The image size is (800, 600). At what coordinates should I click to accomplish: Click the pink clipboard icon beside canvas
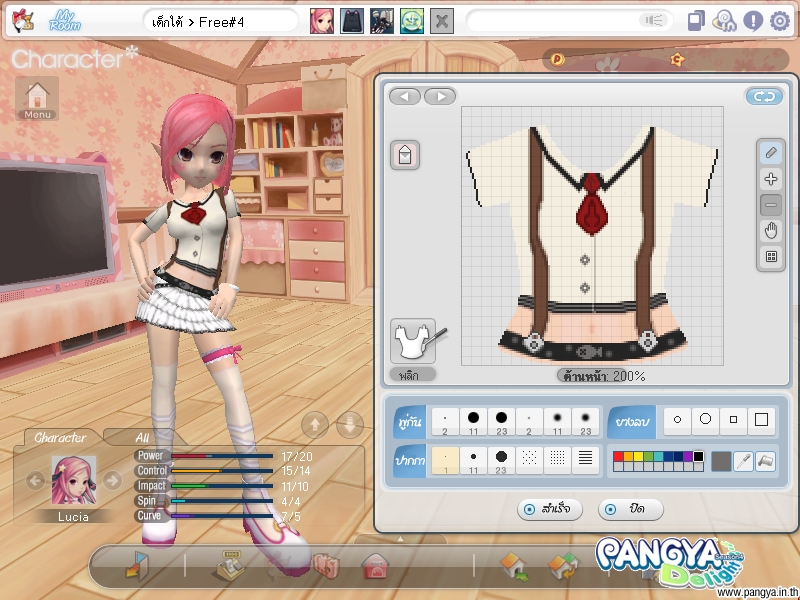[x=405, y=155]
